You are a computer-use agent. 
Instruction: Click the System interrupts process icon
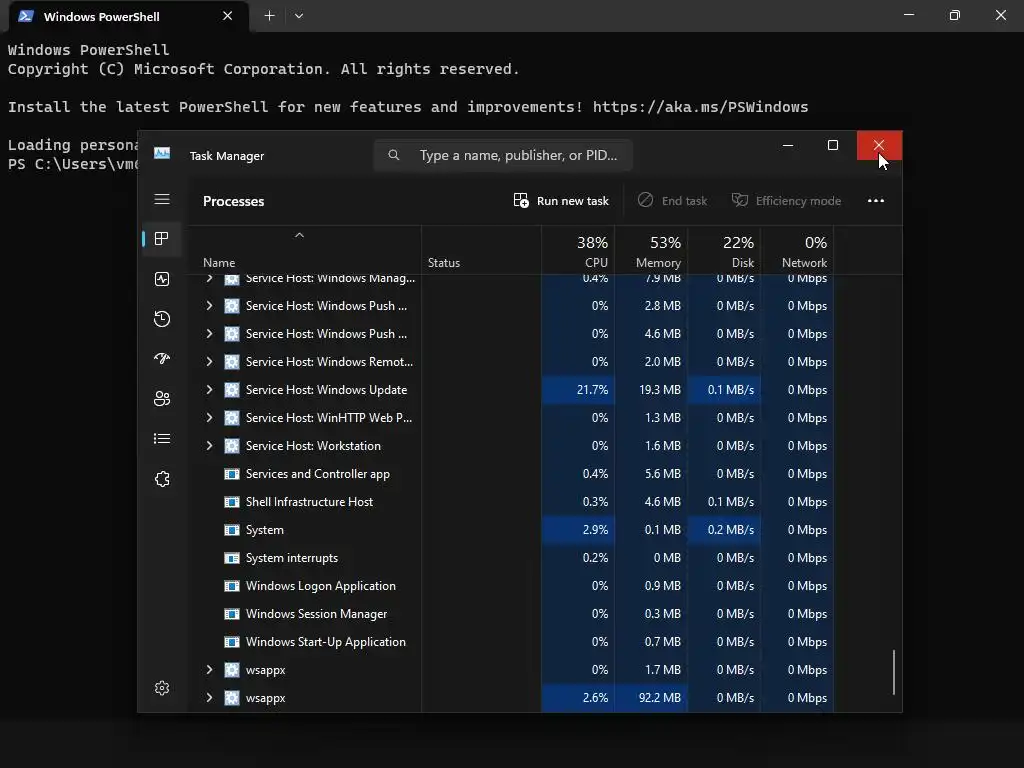click(232, 558)
